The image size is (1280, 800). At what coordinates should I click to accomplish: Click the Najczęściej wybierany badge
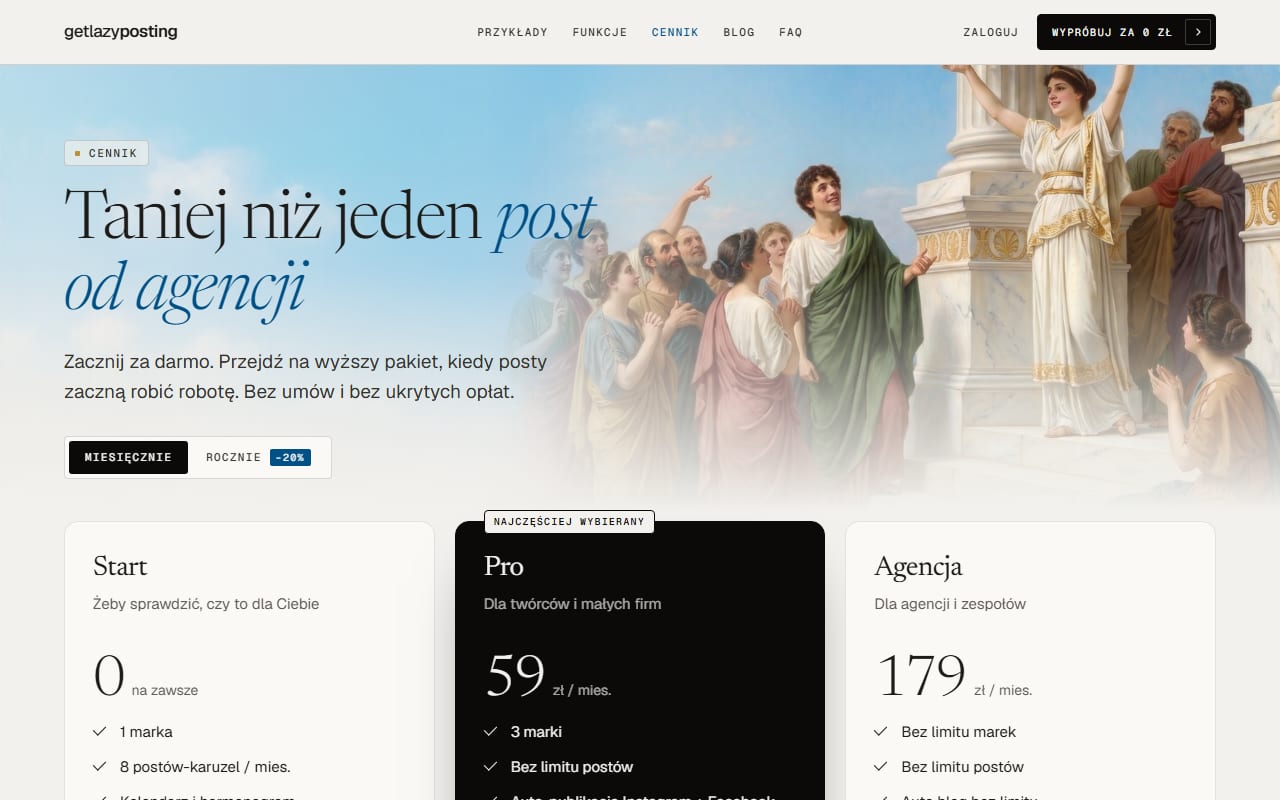click(x=569, y=522)
